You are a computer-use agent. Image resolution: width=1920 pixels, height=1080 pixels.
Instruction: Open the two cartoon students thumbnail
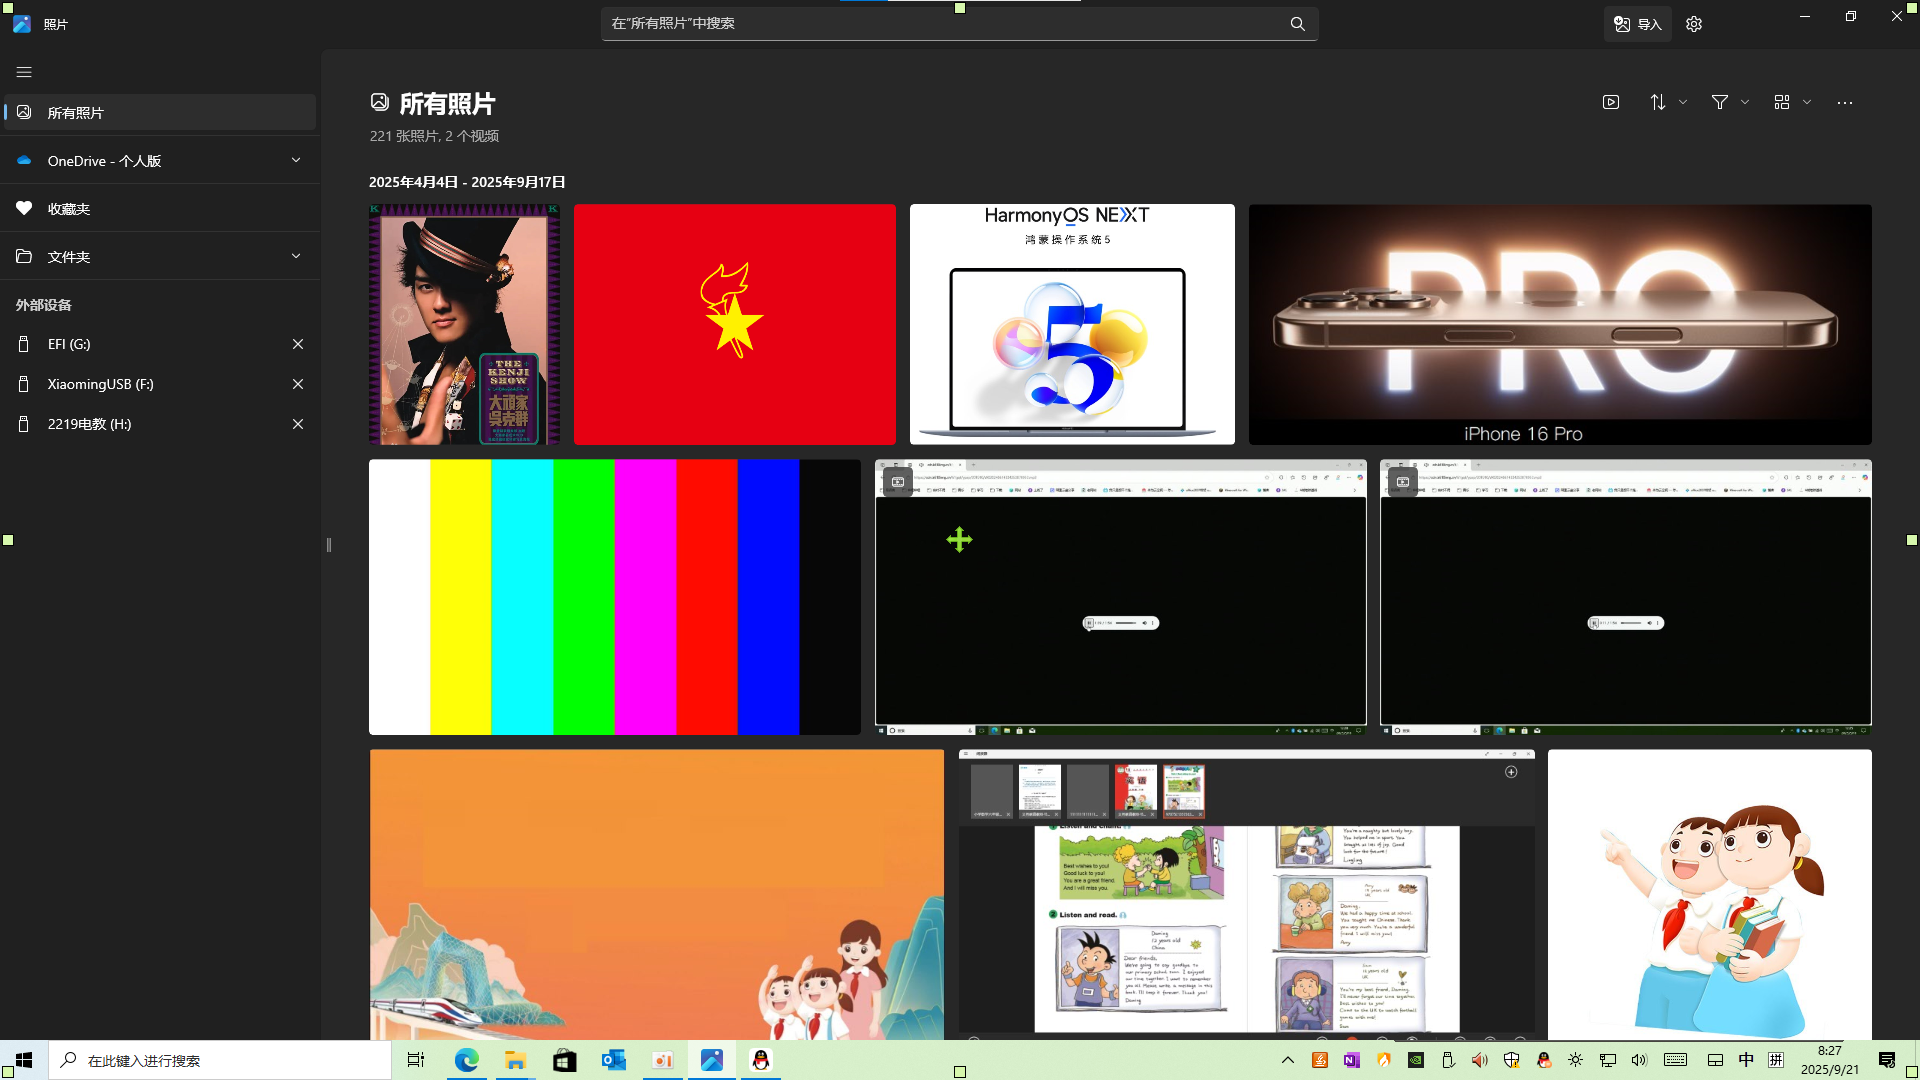(1709, 894)
